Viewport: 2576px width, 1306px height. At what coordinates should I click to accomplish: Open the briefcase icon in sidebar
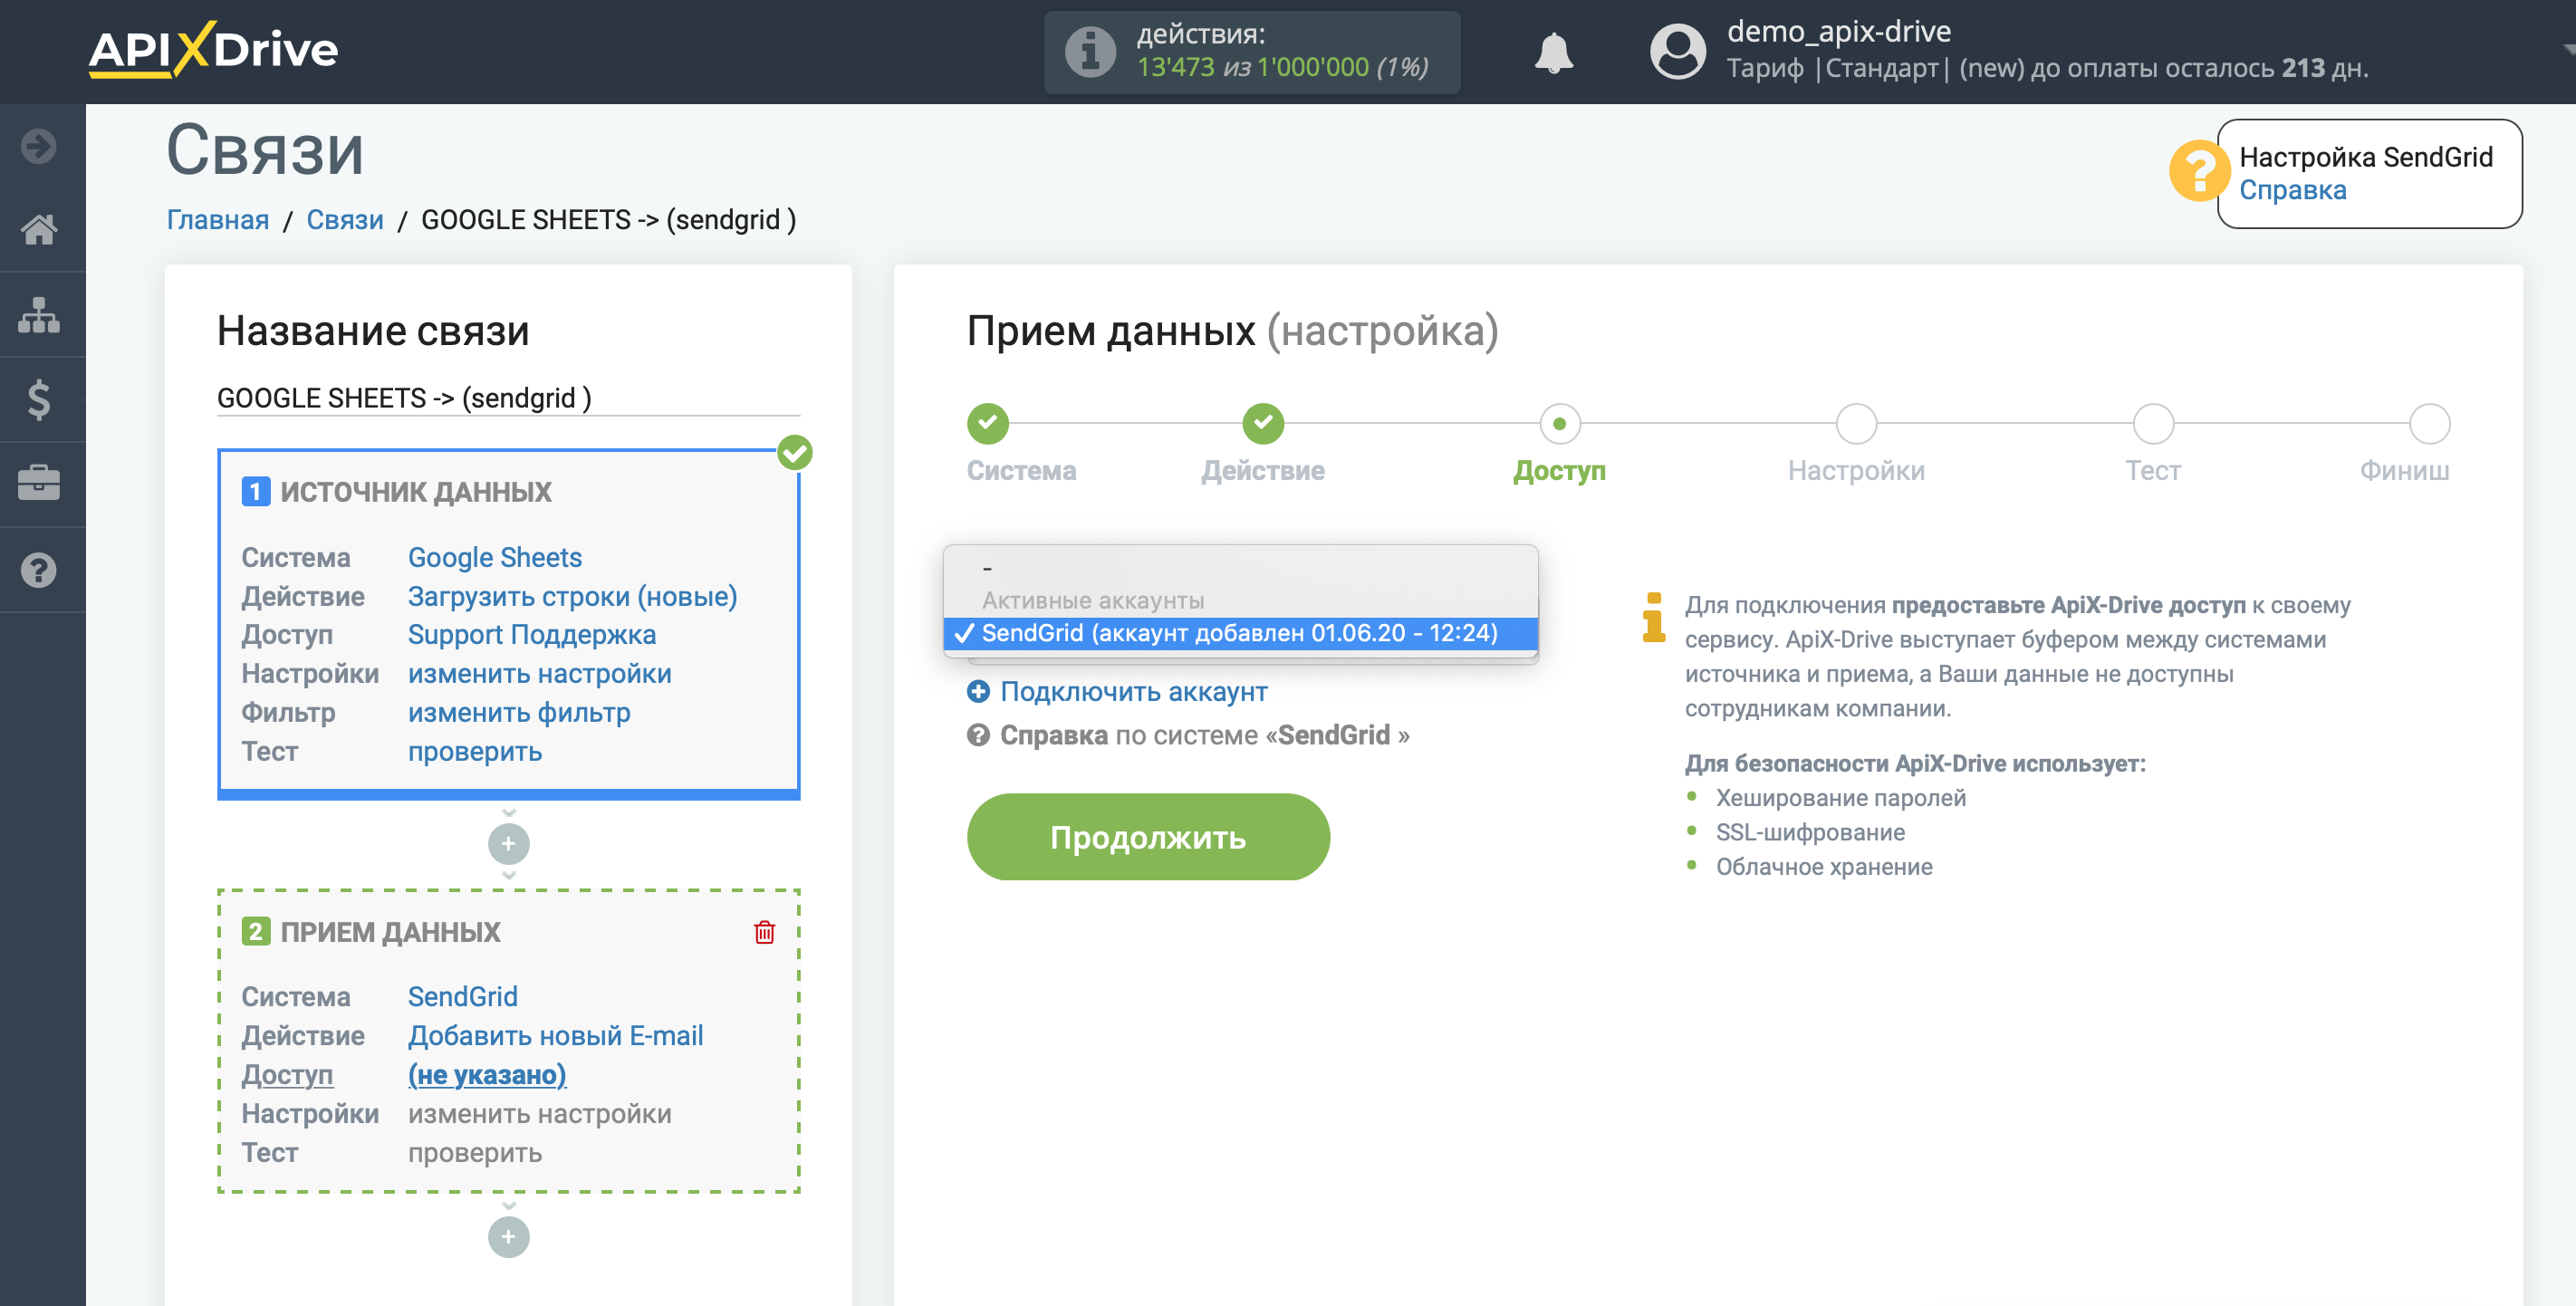pyautogui.click(x=39, y=484)
